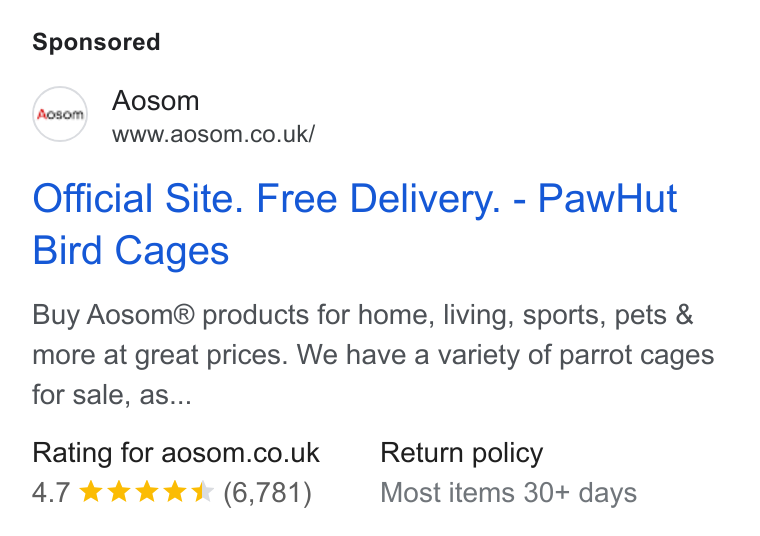The width and height of the screenshot is (760, 536).
Task: Open the Rating for aosom.co.uk heading
Action: tap(176, 454)
